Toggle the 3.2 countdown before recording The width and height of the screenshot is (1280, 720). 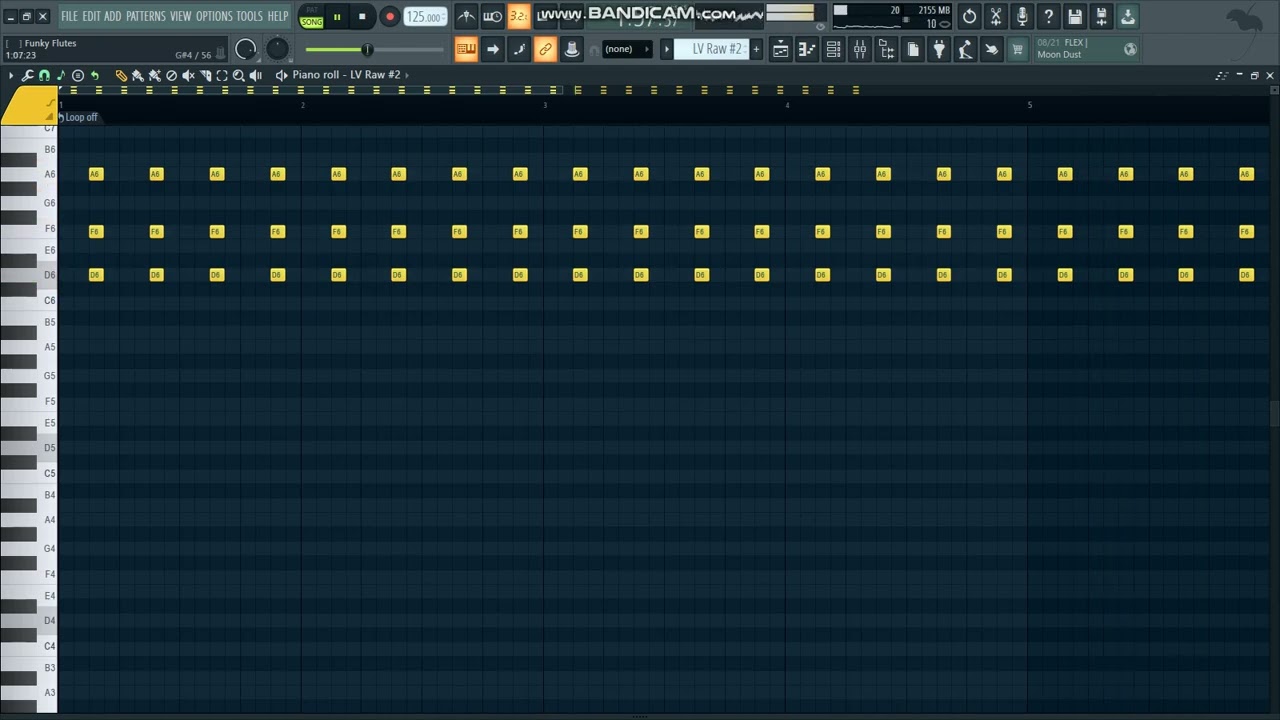coord(518,16)
